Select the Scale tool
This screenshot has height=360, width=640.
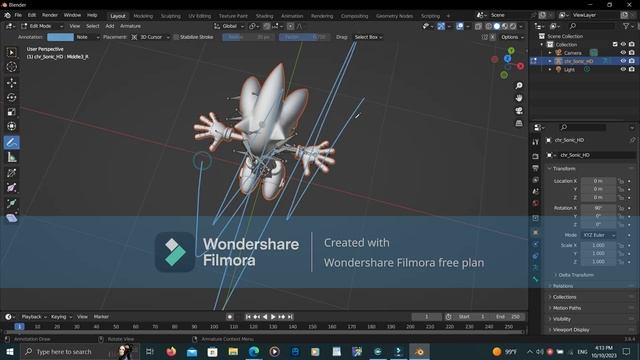(x=11, y=112)
